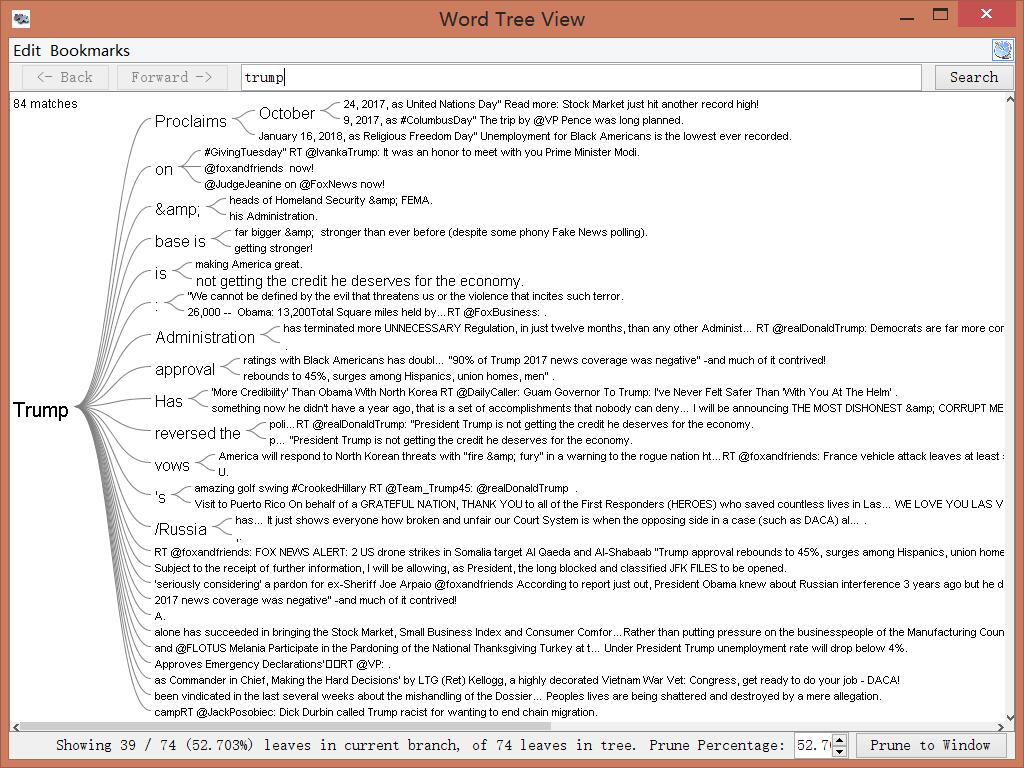Focus the search field containing 'trump'
Screen dimensions: 1024x768
click(x=580, y=77)
